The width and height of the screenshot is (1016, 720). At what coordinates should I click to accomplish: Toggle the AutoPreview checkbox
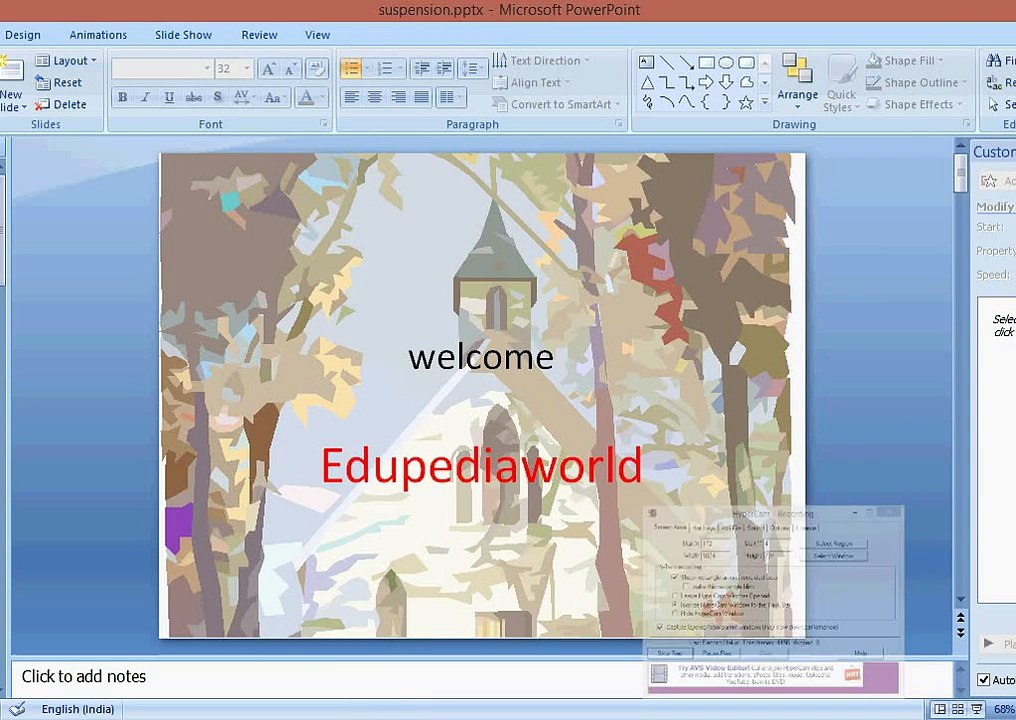click(x=984, y=680)
